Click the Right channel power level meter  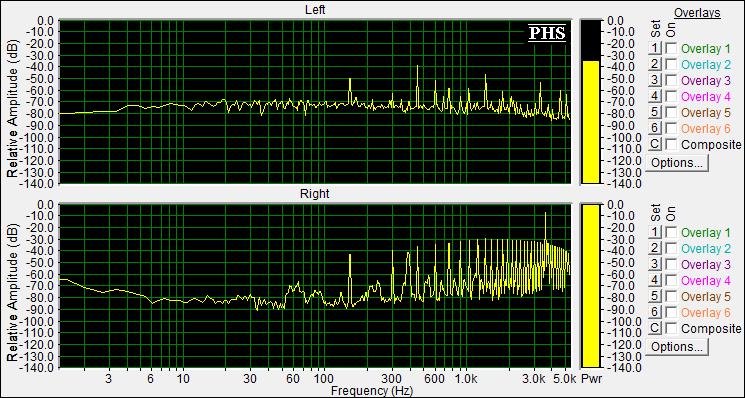point(591,286)
